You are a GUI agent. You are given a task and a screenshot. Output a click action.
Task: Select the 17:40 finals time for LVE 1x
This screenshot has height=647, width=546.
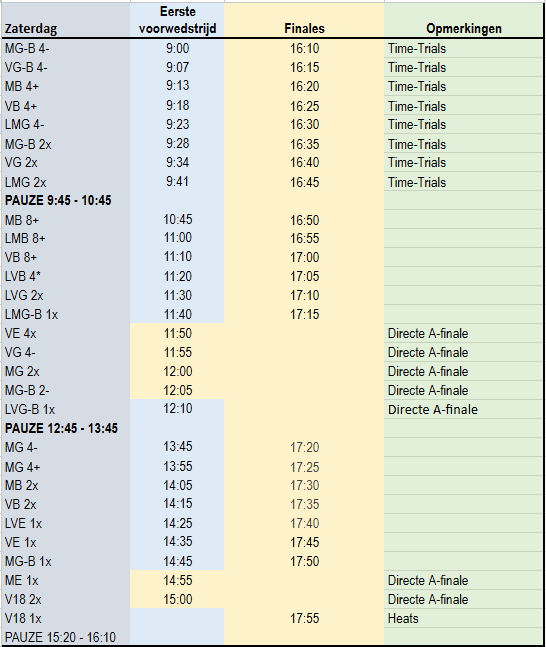304,523
